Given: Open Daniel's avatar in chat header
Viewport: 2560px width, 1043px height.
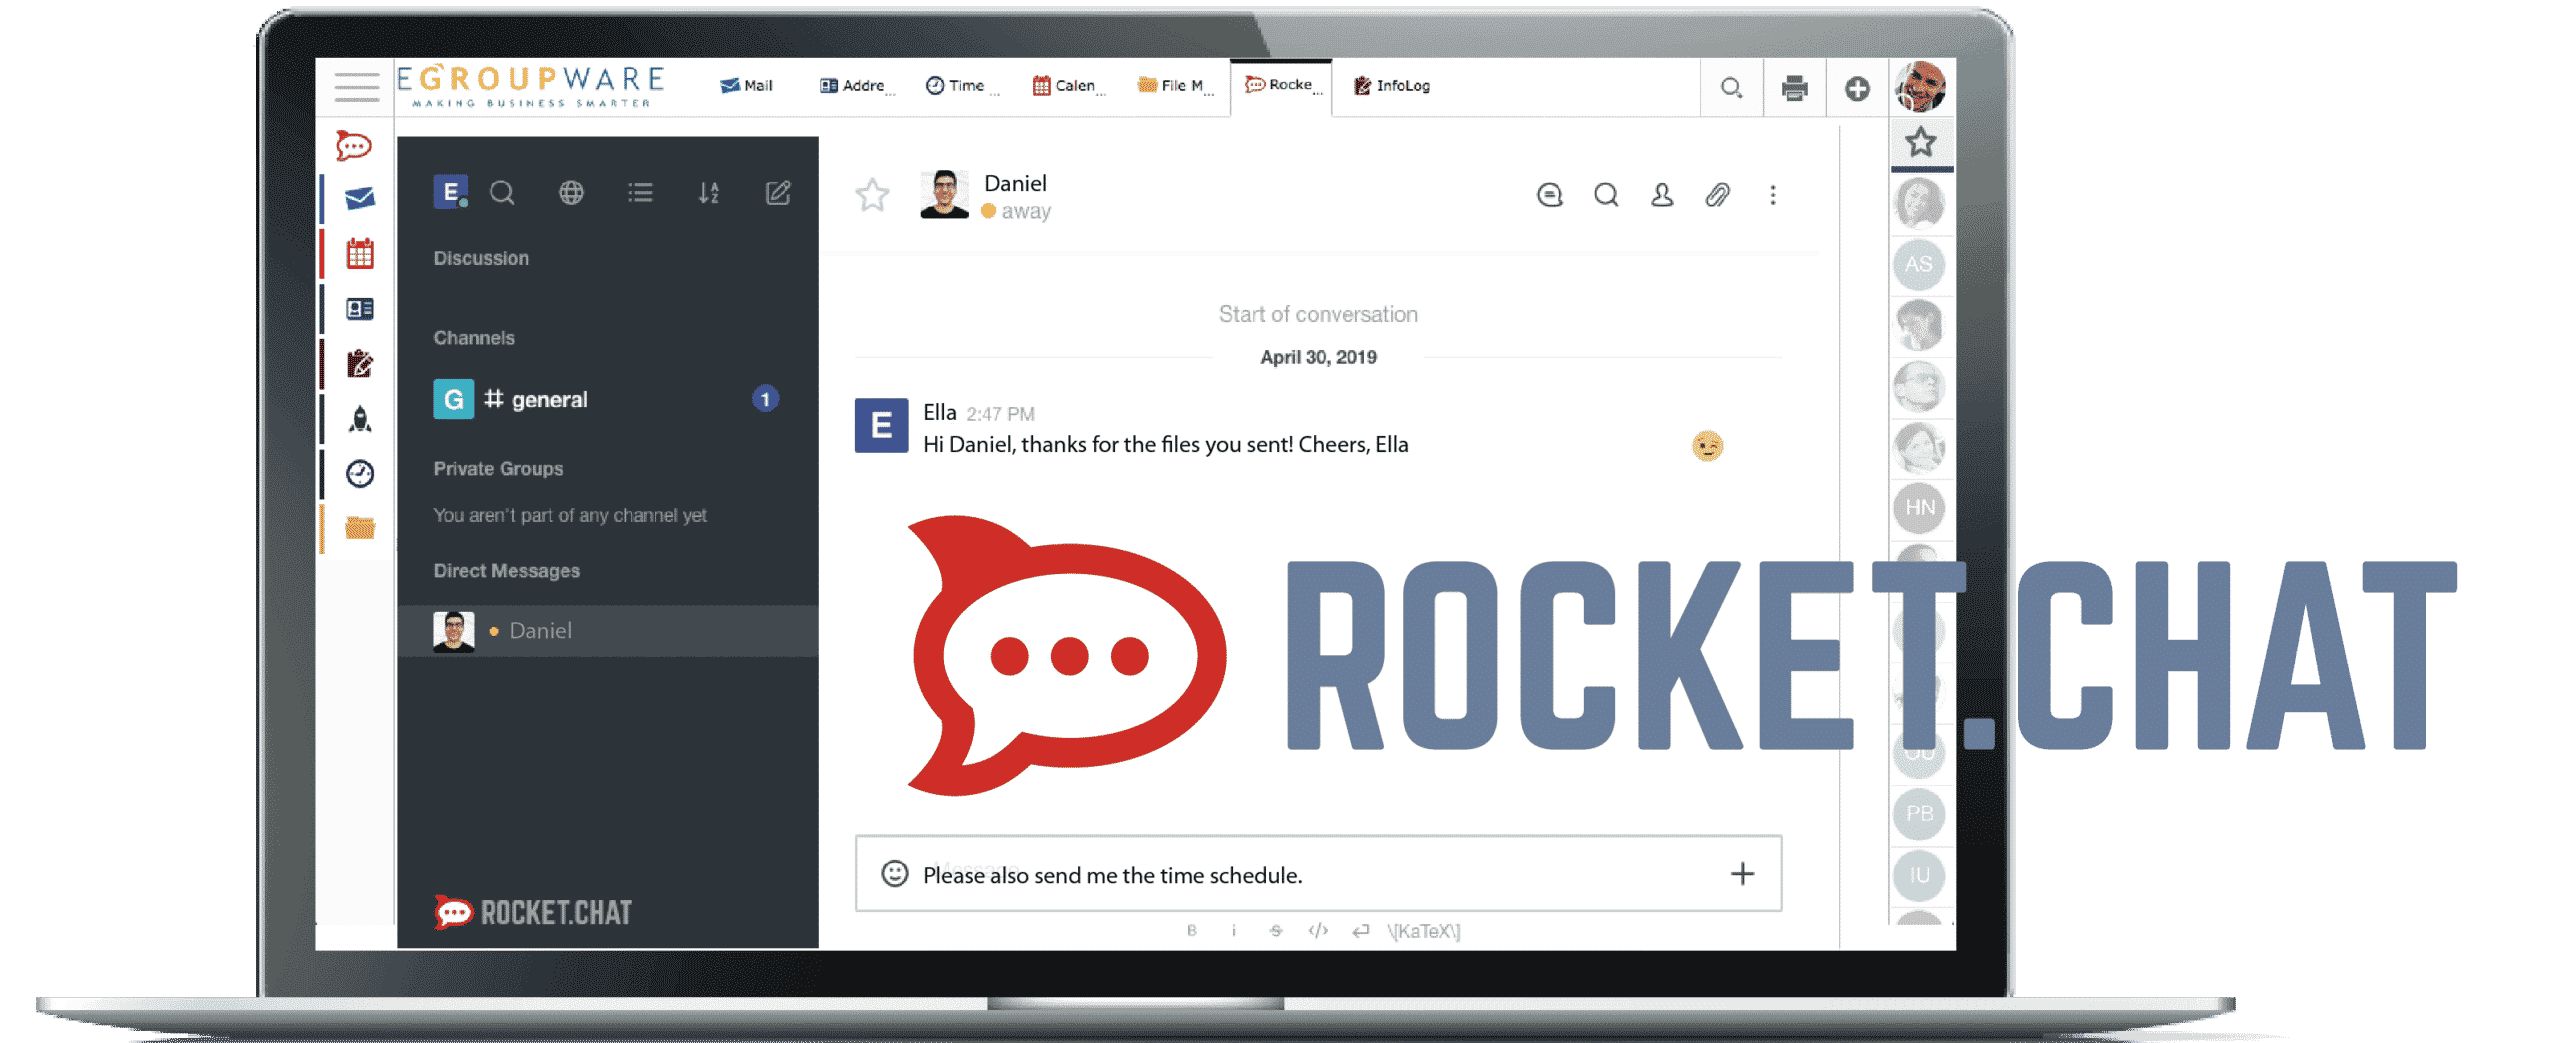Looking at the screenshot, I should point(944,194).
